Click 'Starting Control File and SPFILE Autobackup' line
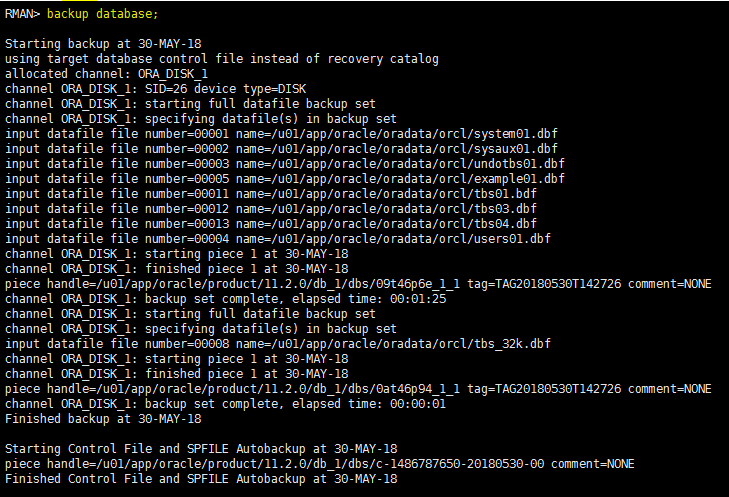 (201, 449)
